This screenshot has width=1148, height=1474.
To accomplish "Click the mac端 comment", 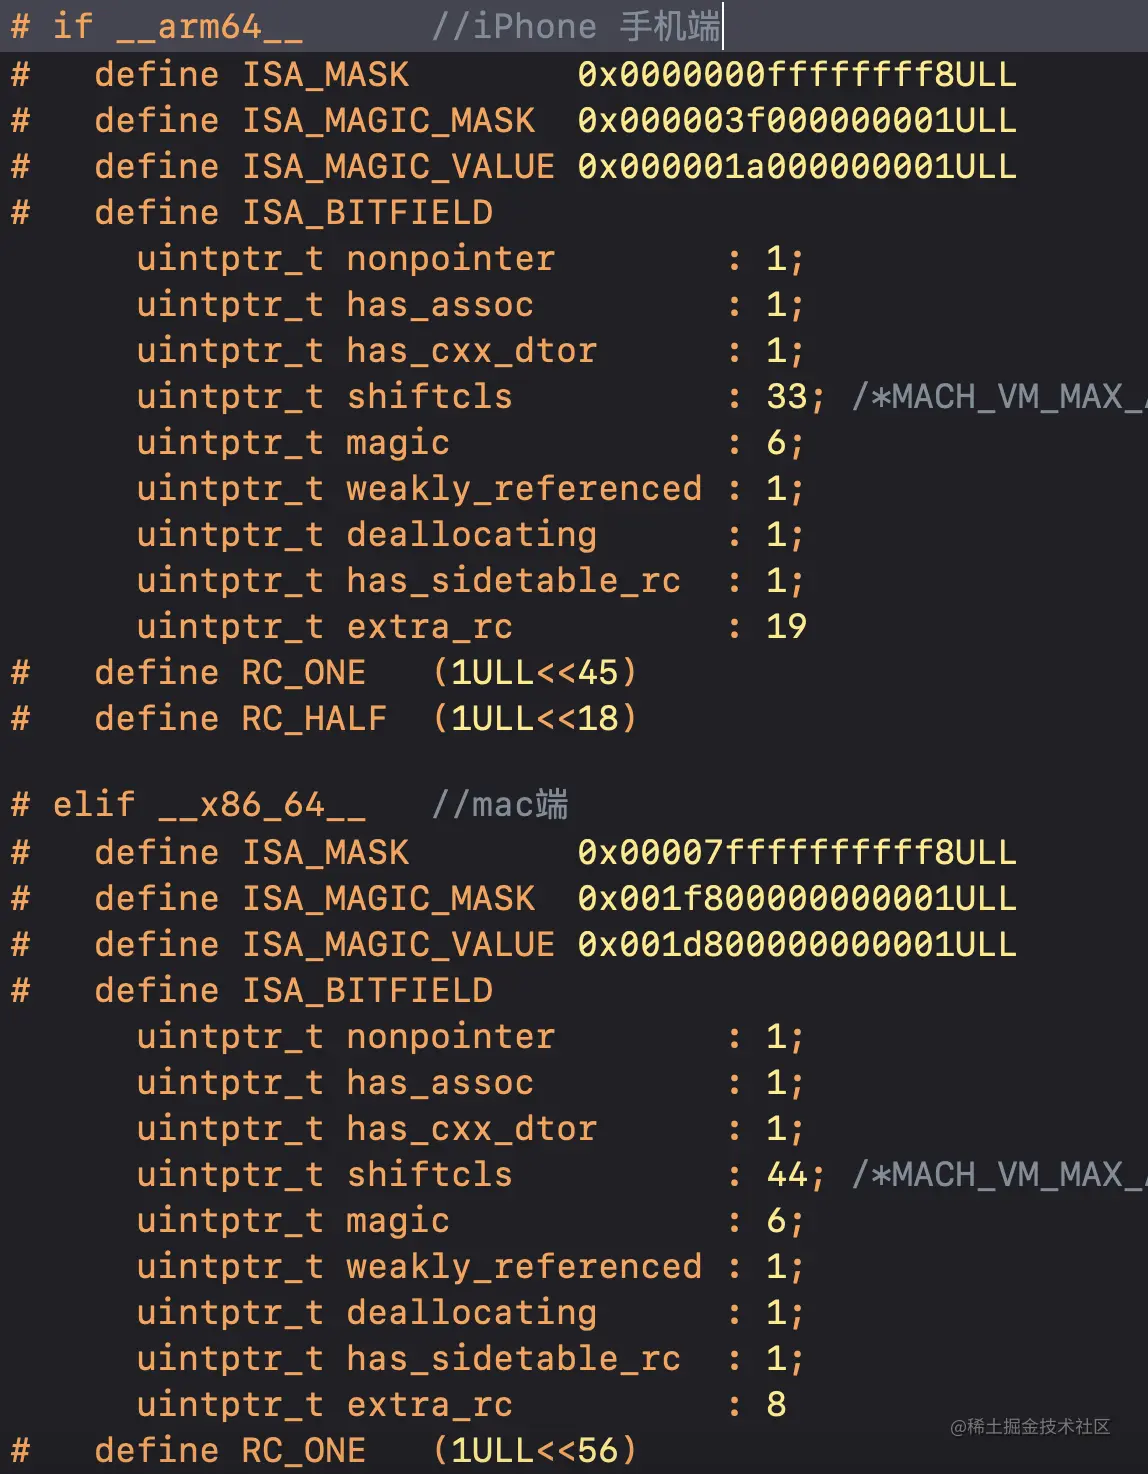I will (500, 804).
